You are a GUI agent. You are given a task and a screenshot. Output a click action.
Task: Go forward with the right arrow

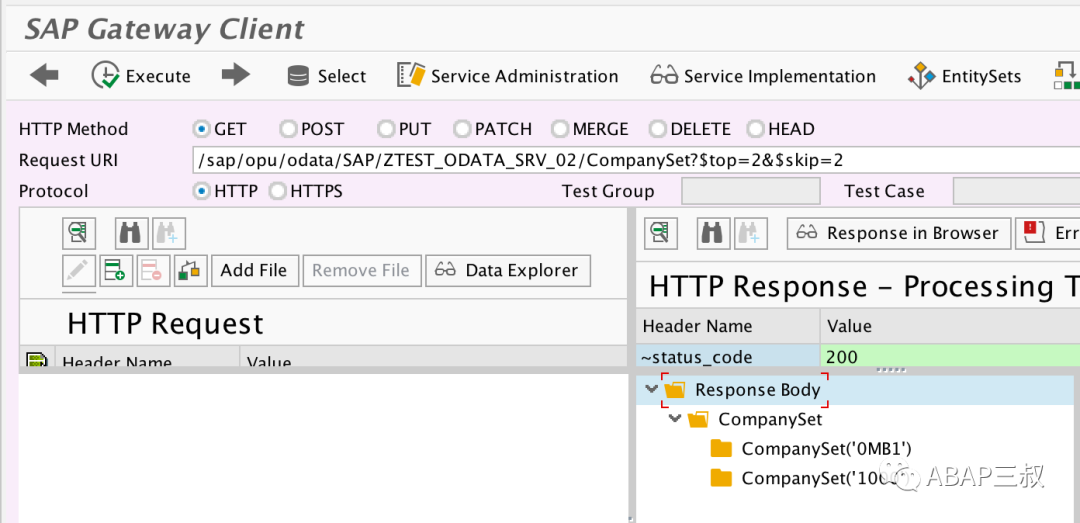[x=236, y=75]
